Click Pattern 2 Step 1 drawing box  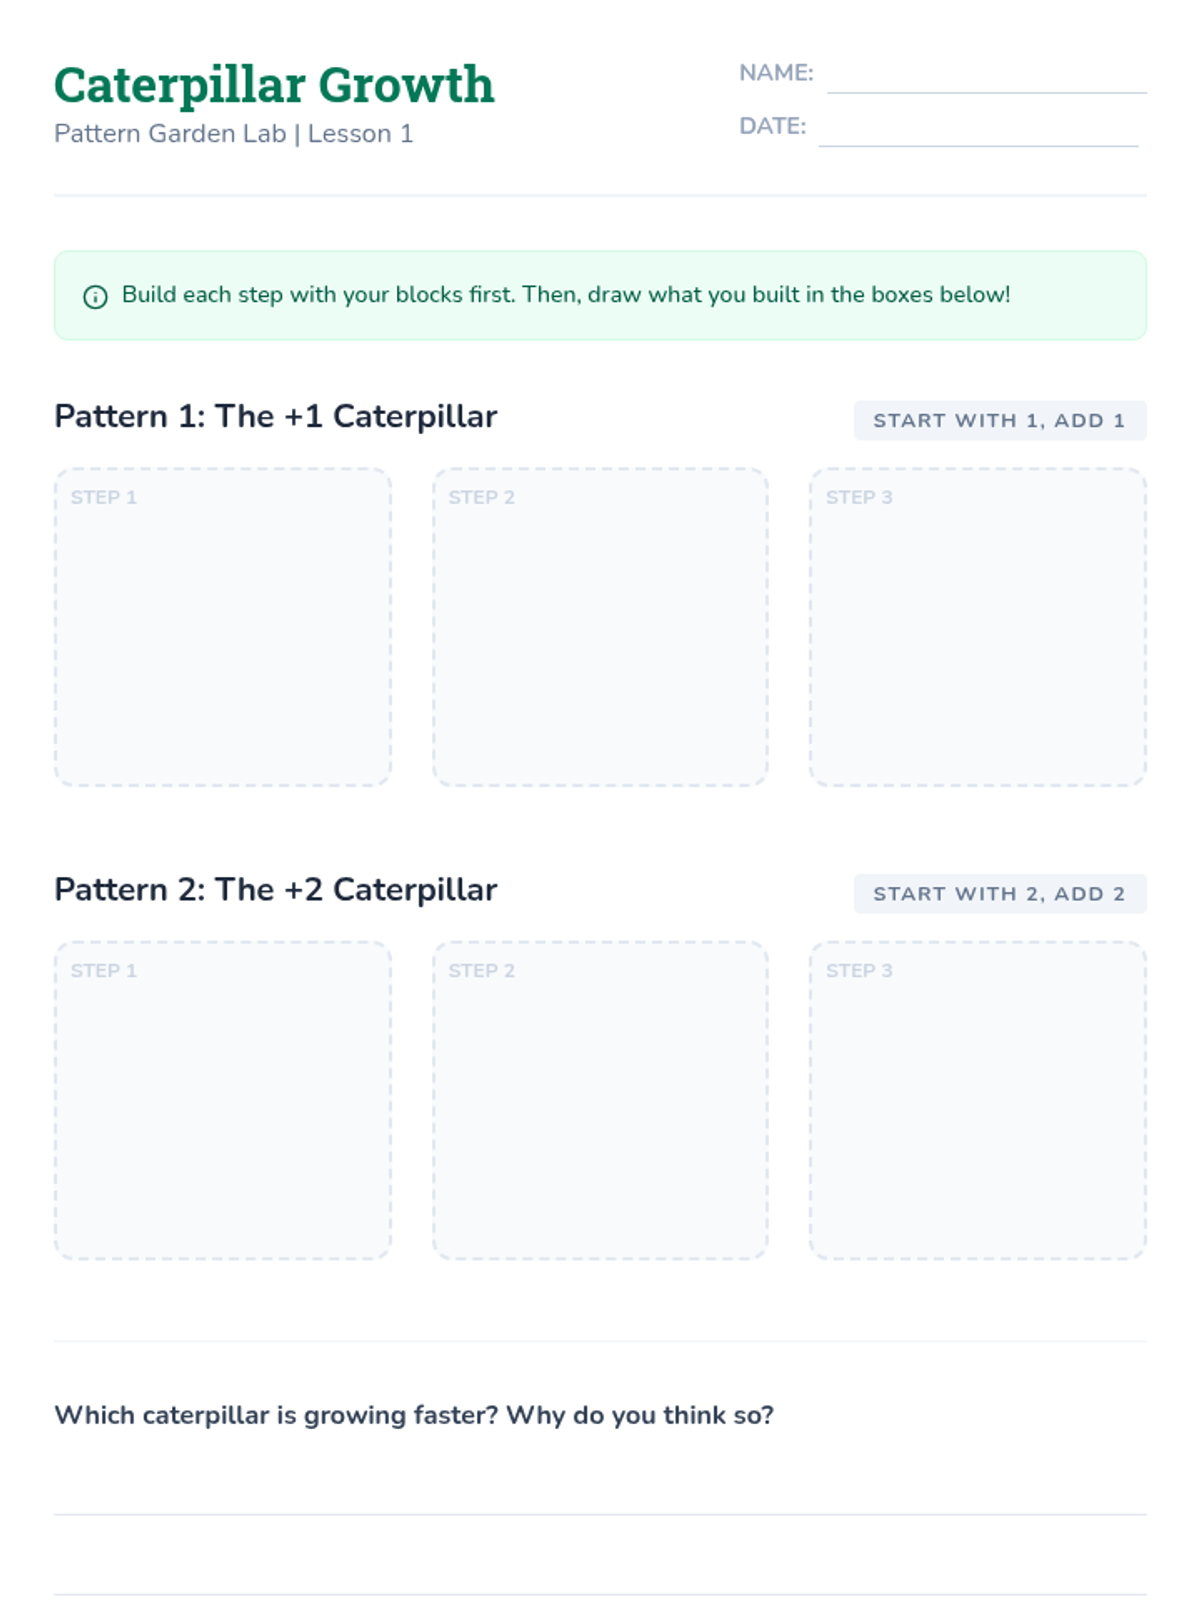[222, 1100]
